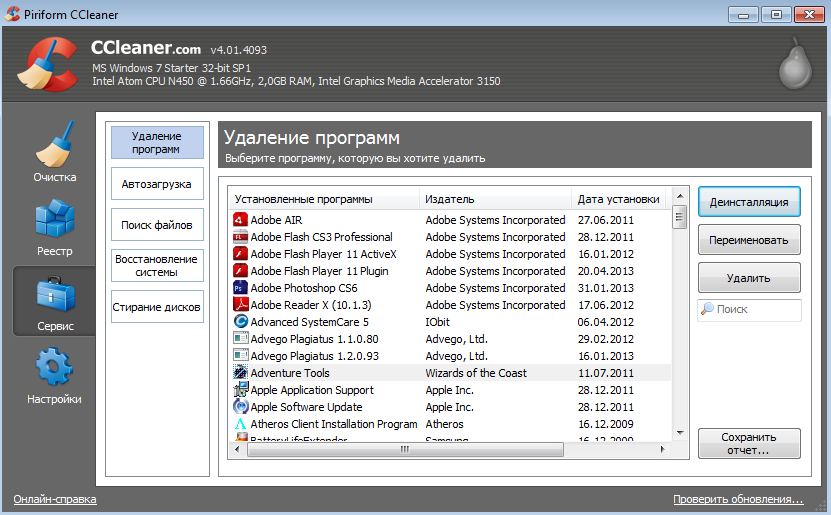Click horizontal scrollbar left arrow

pyautogui.click(x=237, y=449)
